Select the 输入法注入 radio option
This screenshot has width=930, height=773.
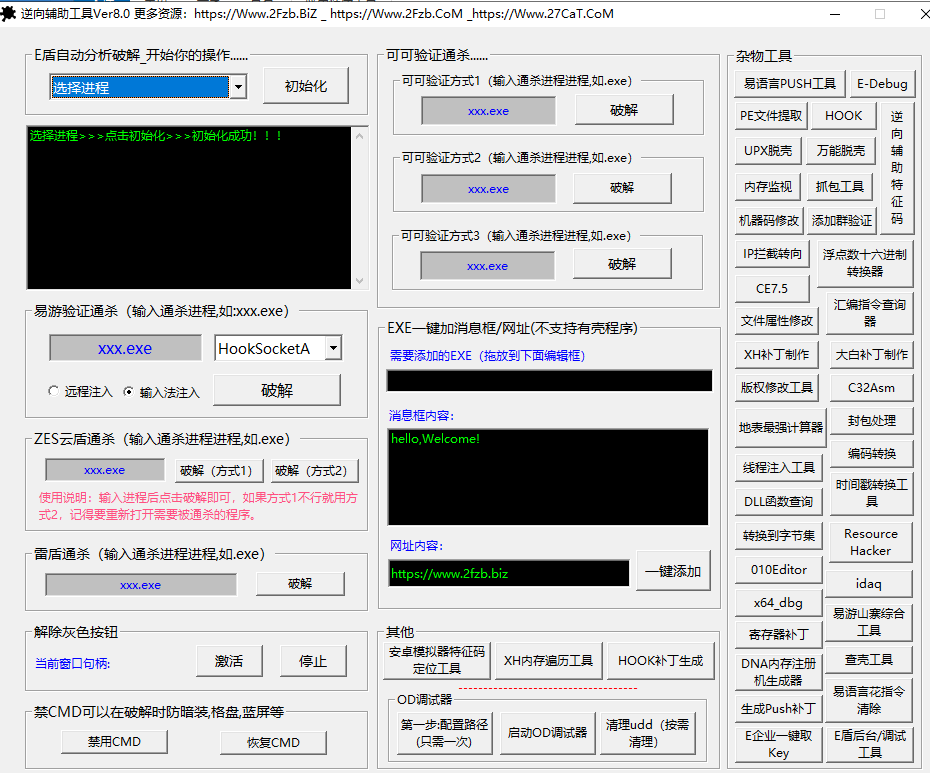click(128, 392)
